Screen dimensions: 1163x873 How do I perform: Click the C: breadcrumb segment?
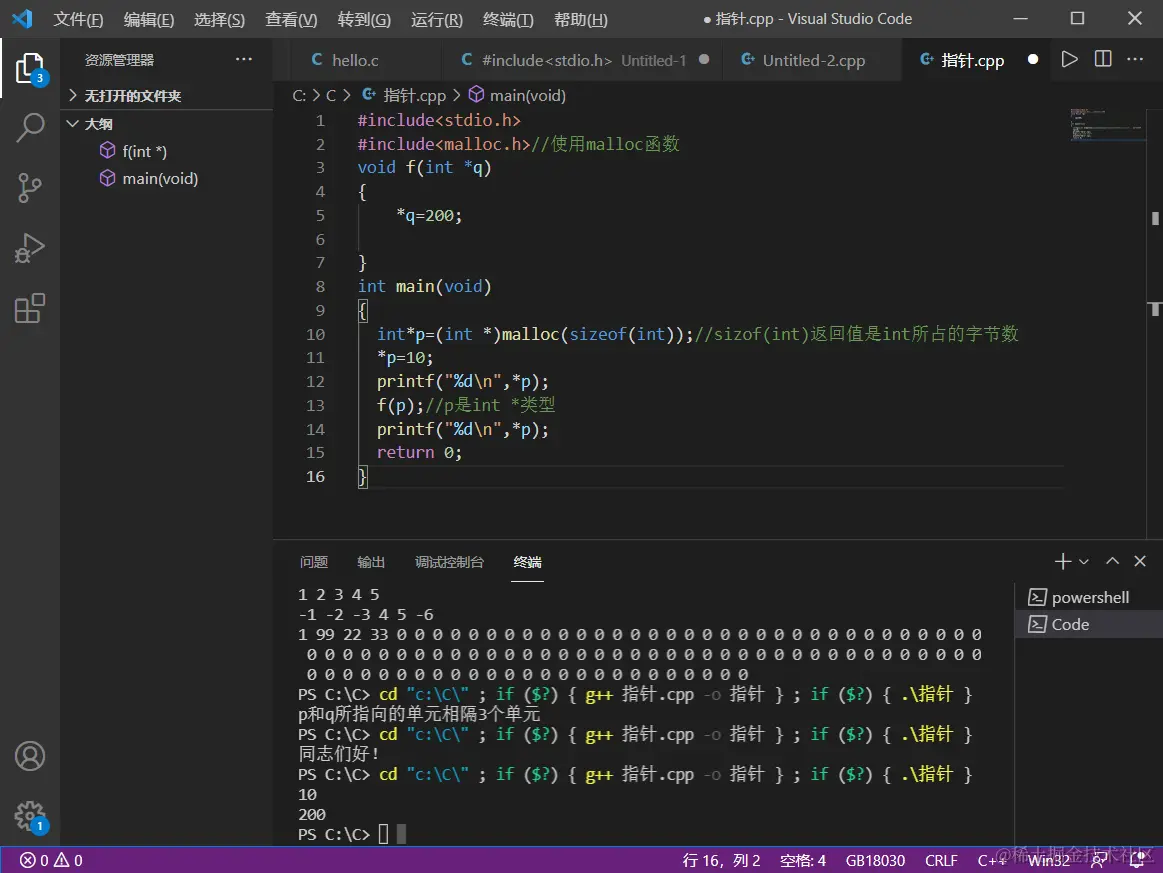click(299, 95)
